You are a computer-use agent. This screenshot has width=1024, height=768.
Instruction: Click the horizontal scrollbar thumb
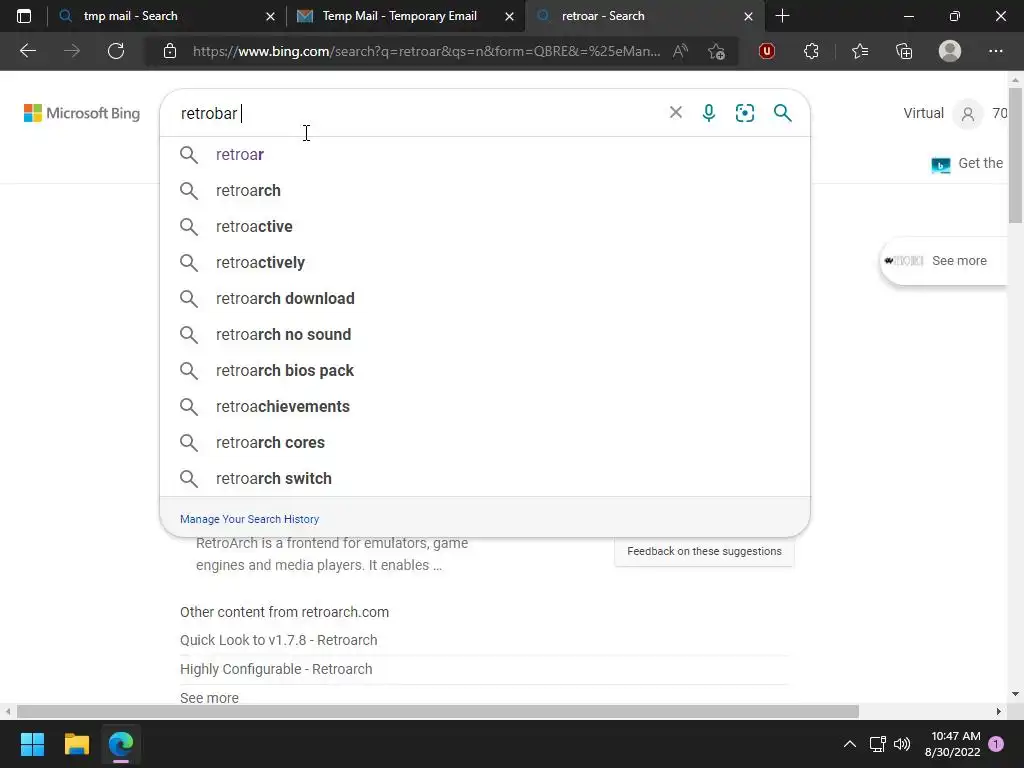coord(438,711)
